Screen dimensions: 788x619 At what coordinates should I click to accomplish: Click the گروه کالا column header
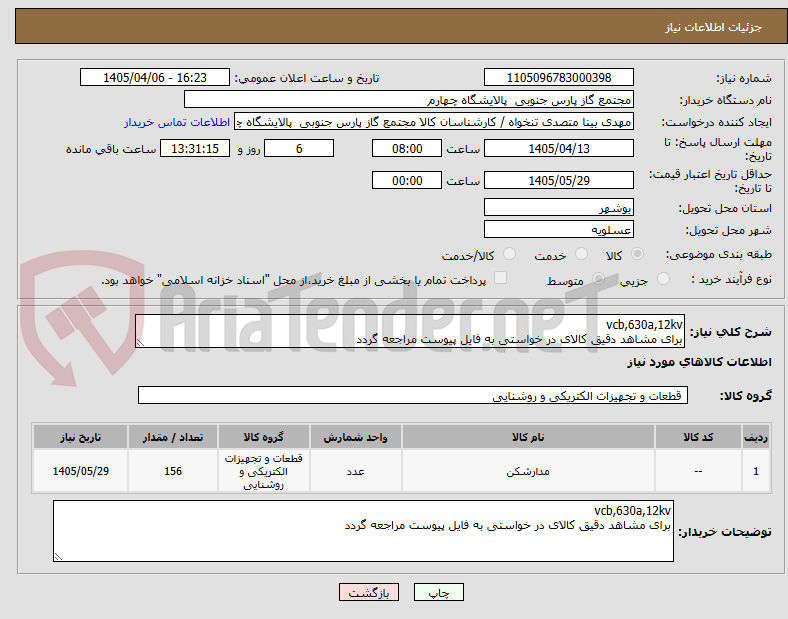pos(263,437)
